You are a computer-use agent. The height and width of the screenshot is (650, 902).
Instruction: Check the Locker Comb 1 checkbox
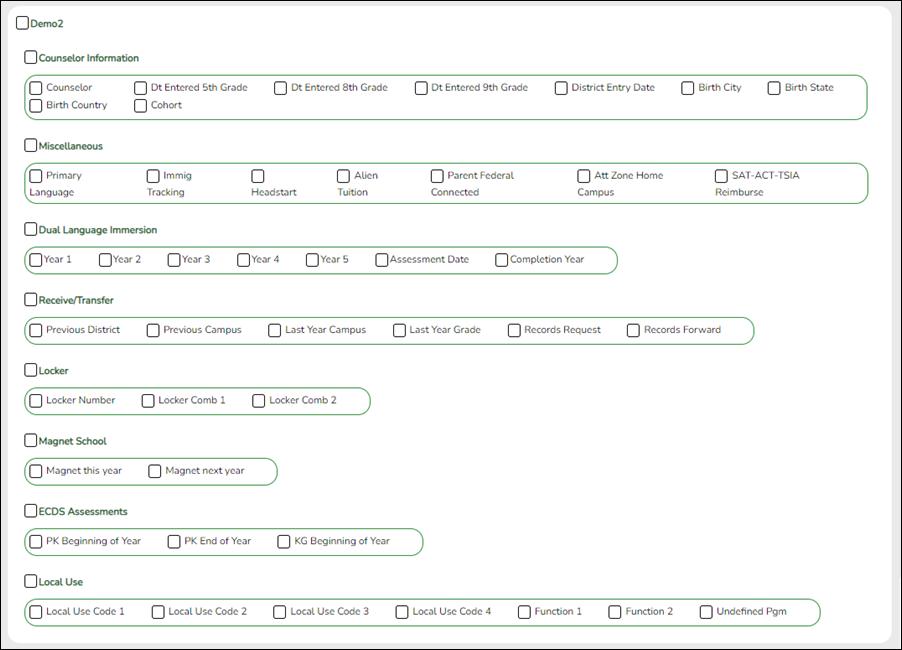click(146, 400)
